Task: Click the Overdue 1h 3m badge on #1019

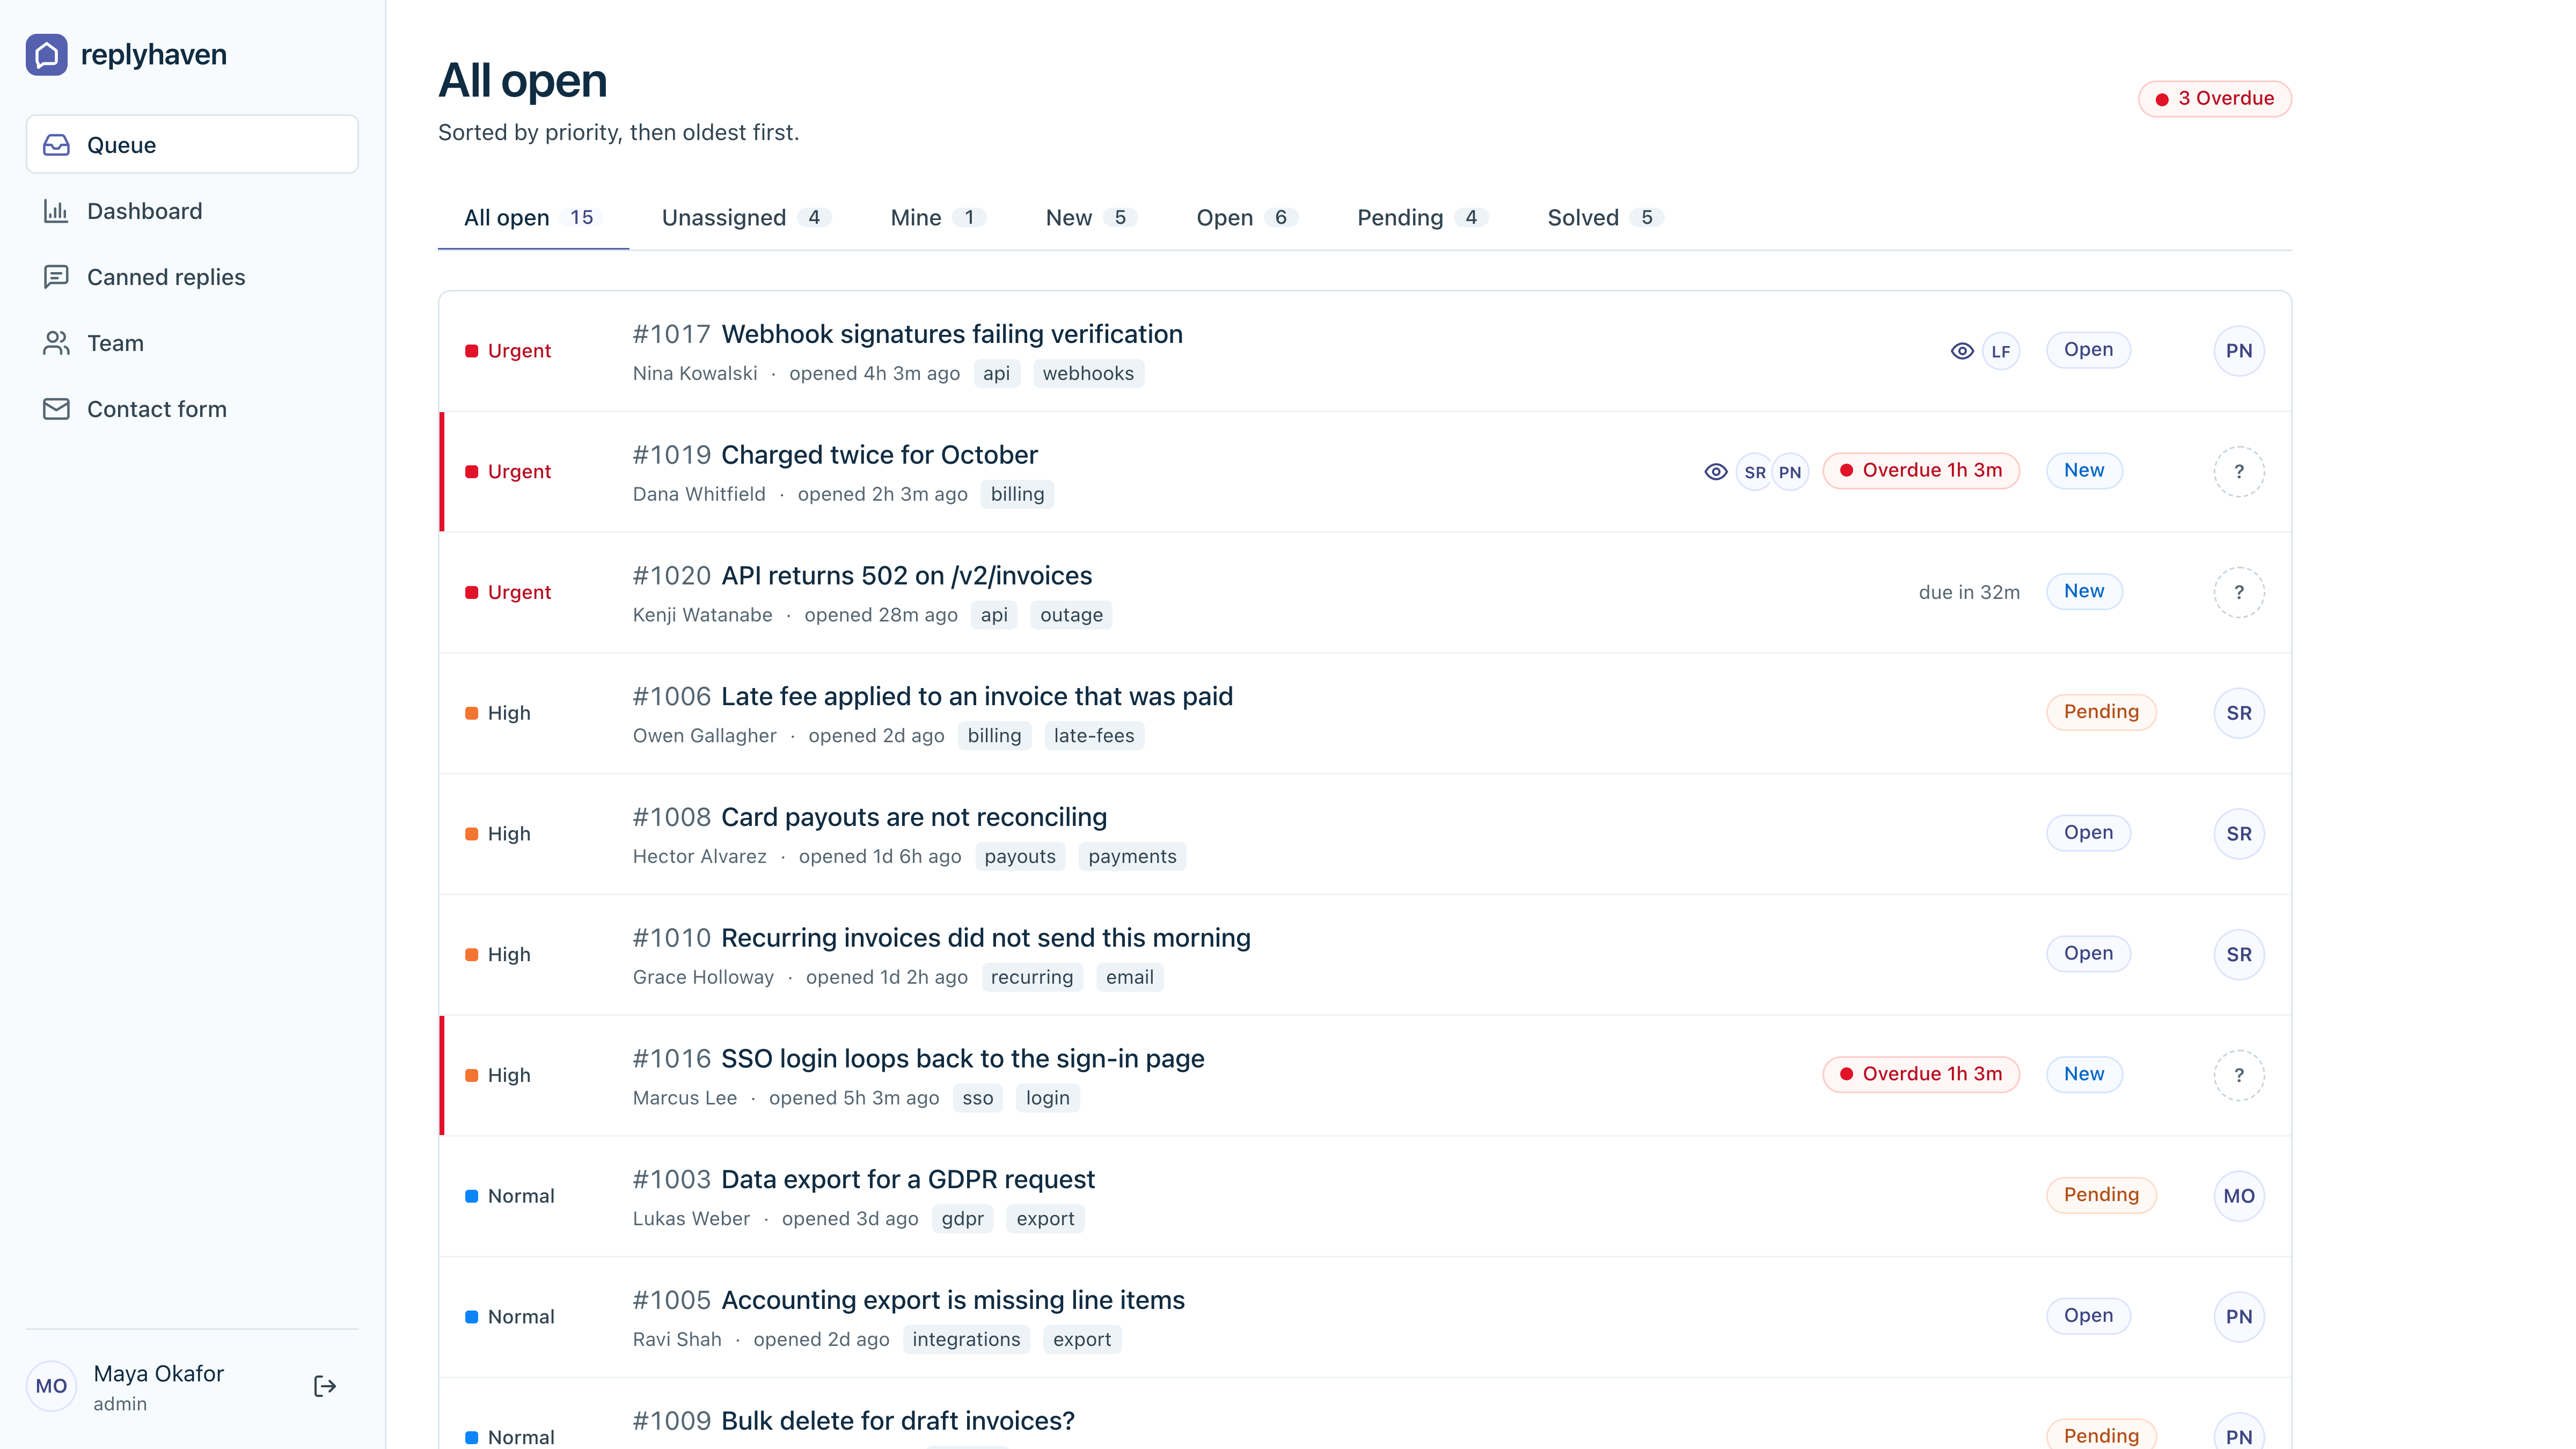Action: coord(1921,471)
